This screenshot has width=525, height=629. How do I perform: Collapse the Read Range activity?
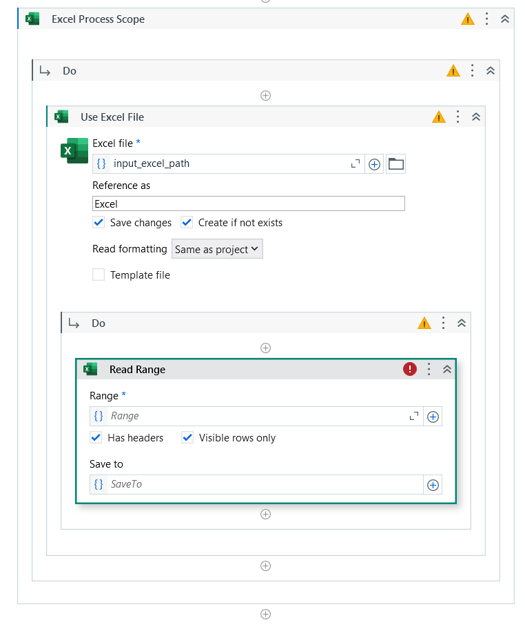tap(447, 369)
